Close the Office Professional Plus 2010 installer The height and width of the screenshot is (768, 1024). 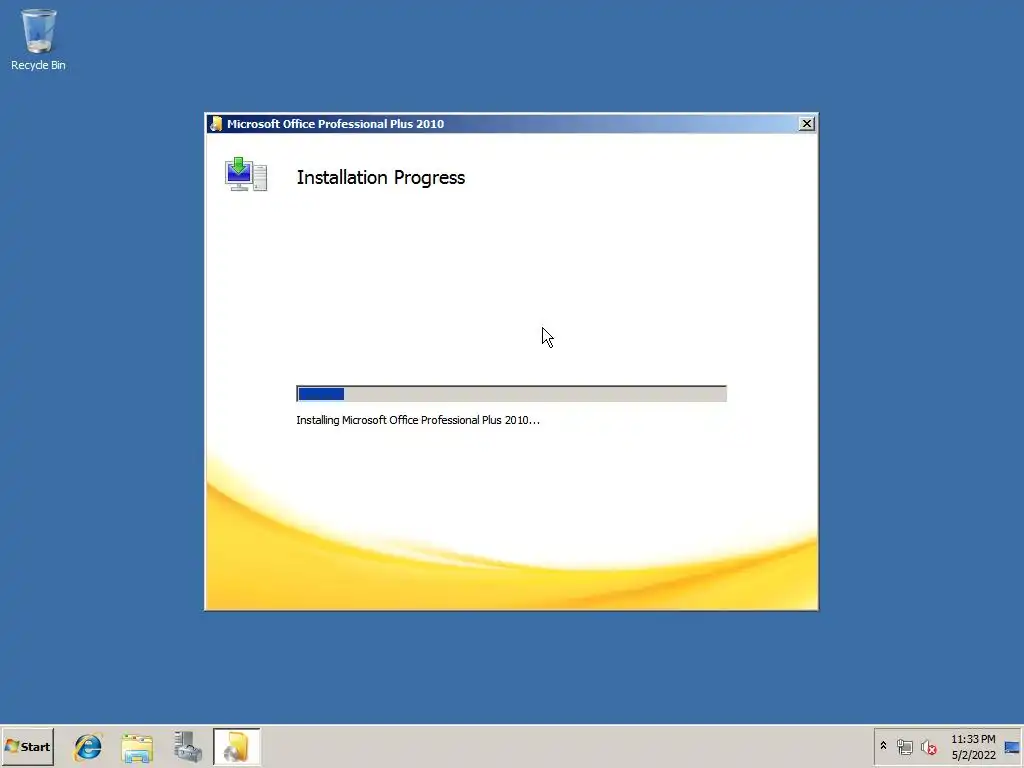click(807, 123)
